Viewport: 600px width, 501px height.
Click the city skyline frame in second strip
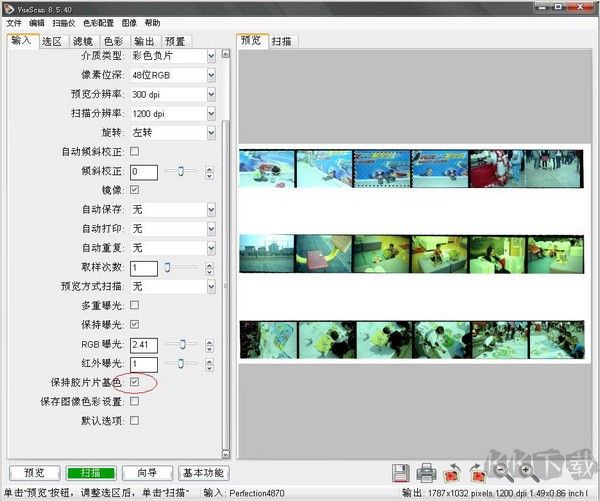(267, 254)
